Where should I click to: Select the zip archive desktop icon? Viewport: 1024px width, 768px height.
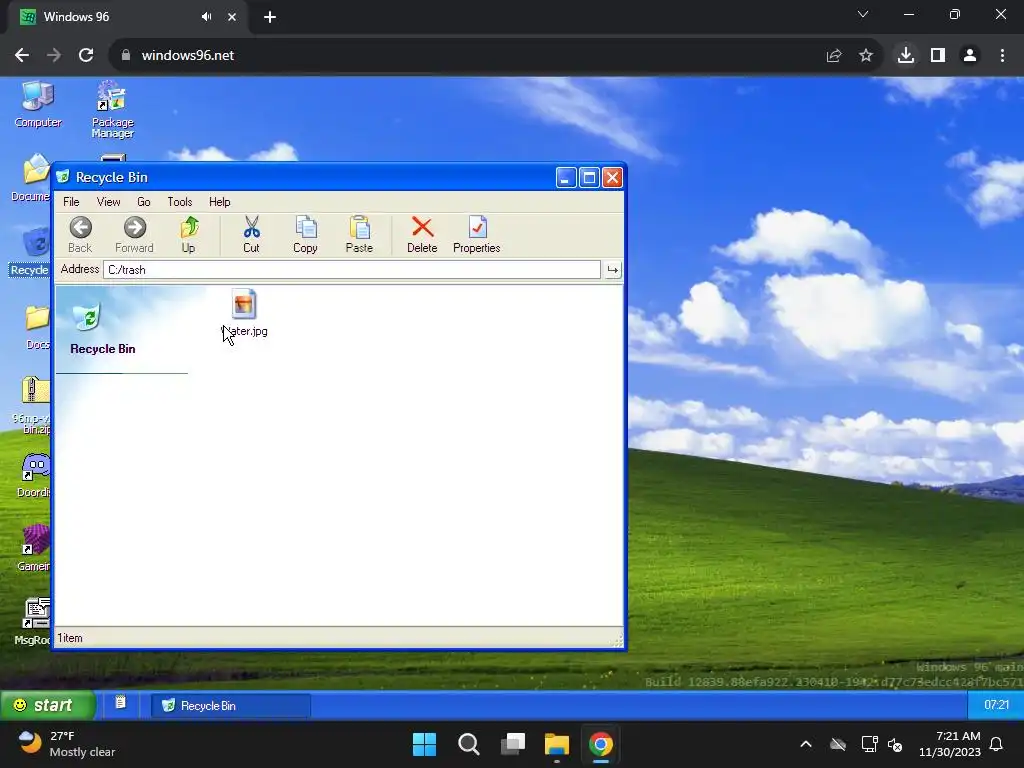click(33, 405)
